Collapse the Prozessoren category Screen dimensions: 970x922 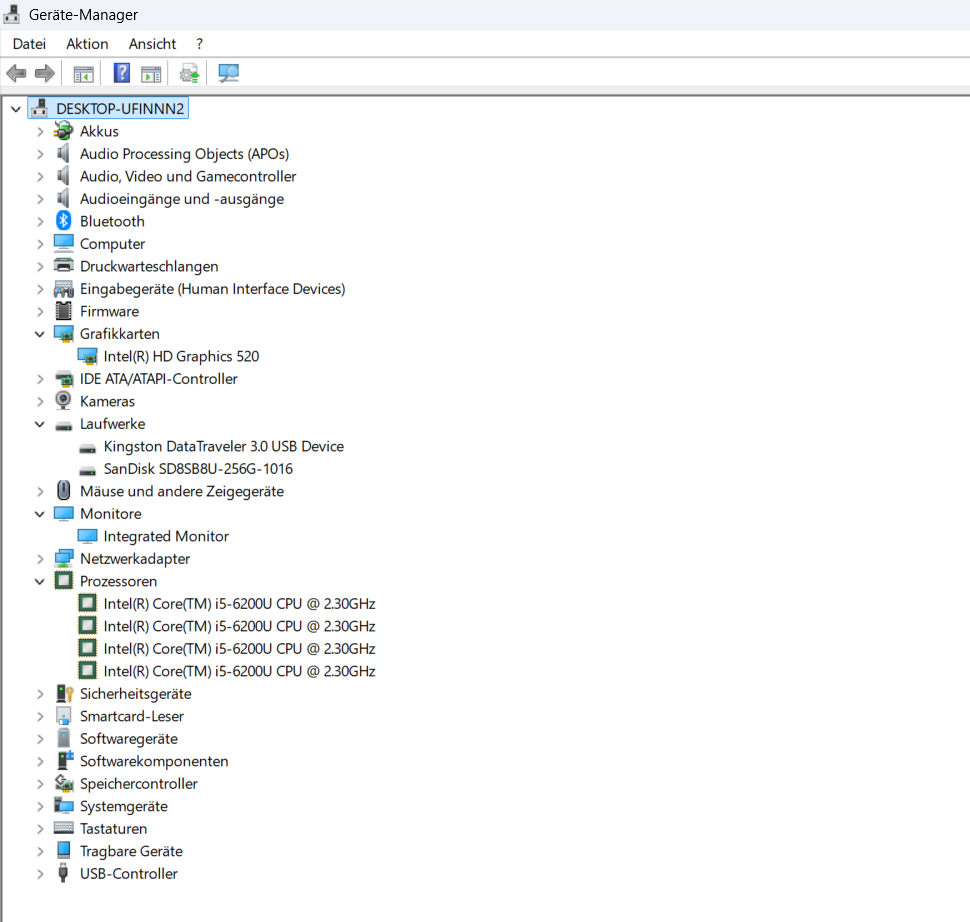tap(40, 581)
